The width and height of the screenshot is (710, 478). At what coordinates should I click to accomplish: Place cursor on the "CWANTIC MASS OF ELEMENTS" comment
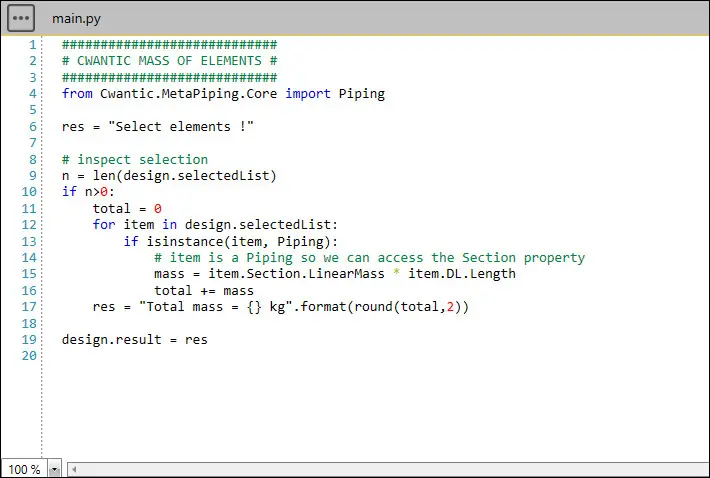(169, 61)
